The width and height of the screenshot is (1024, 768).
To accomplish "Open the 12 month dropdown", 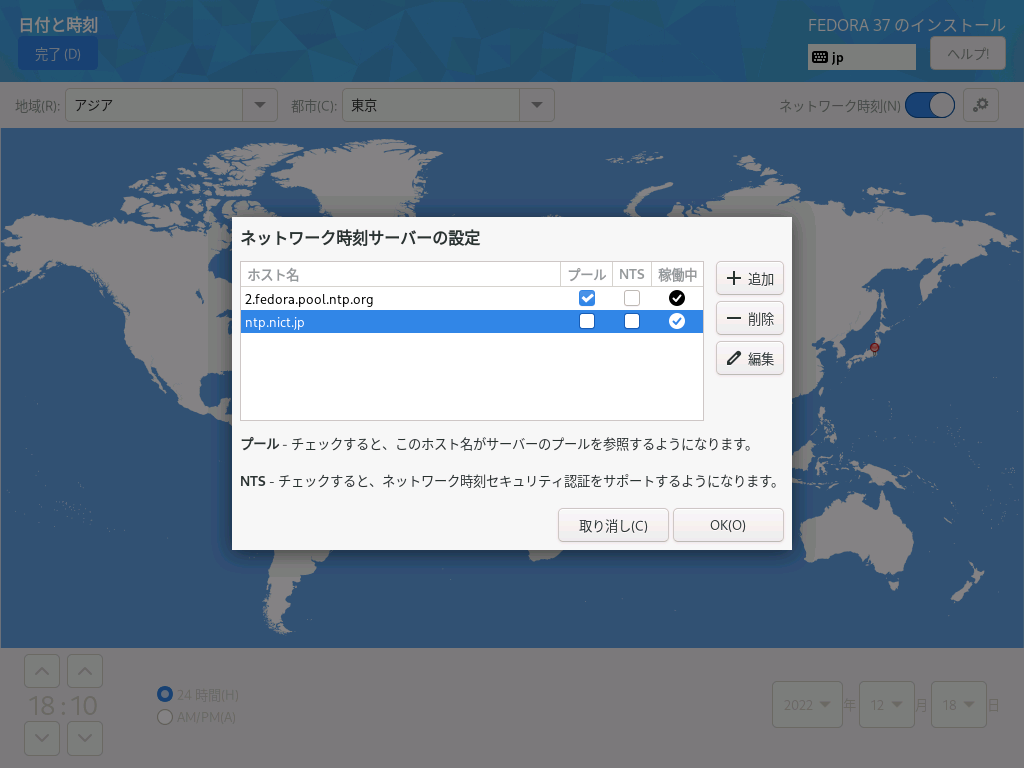I will 886,705.
